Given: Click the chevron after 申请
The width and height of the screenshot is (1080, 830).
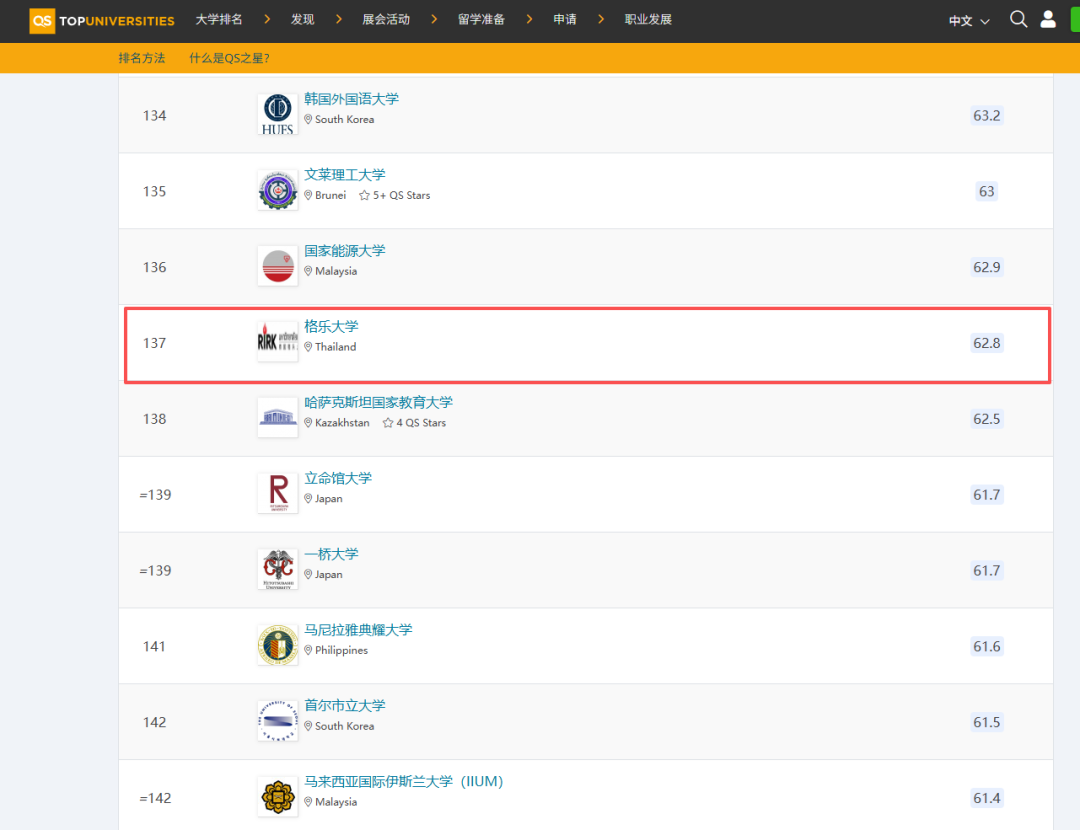Looking at the screenshot, I should pyautogui.click(x=599, y=18).
